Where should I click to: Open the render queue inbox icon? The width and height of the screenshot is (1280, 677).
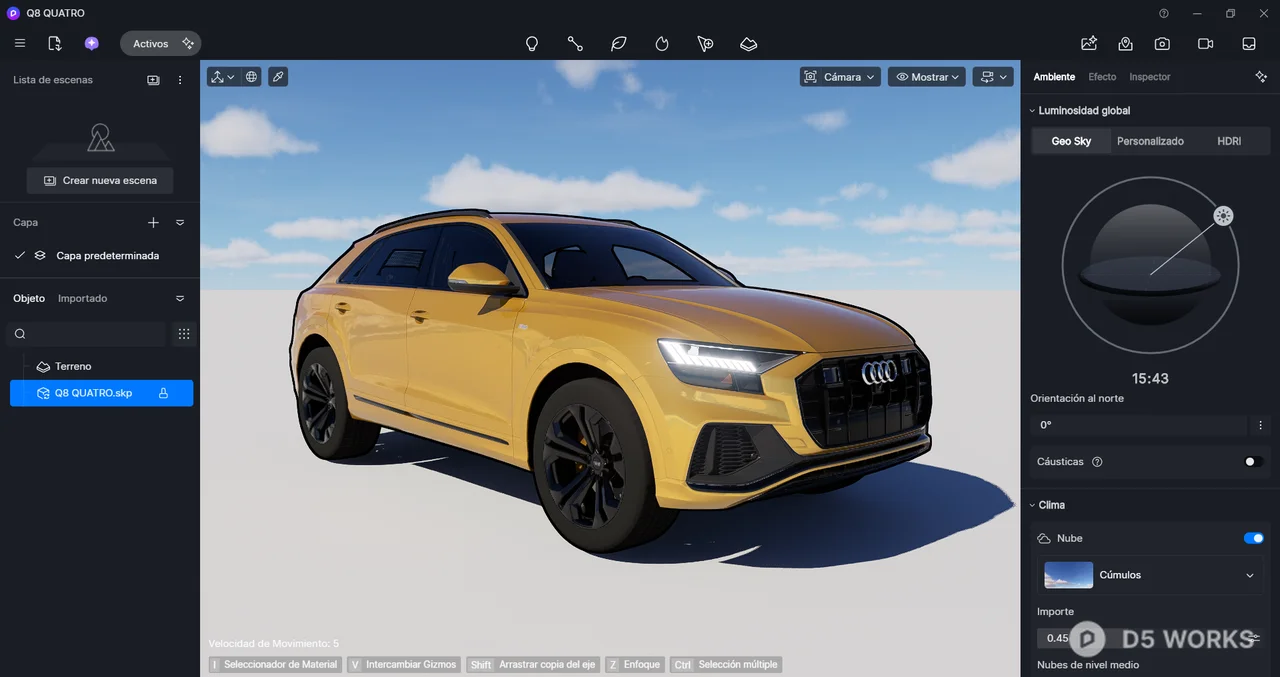click(1249, 44)
